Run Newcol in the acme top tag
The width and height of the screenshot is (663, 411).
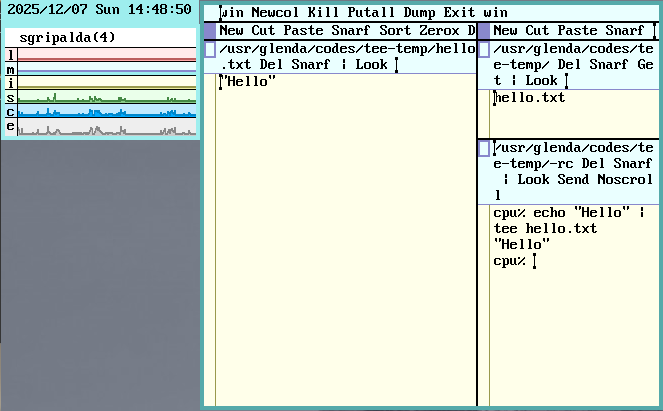point(275,13)
